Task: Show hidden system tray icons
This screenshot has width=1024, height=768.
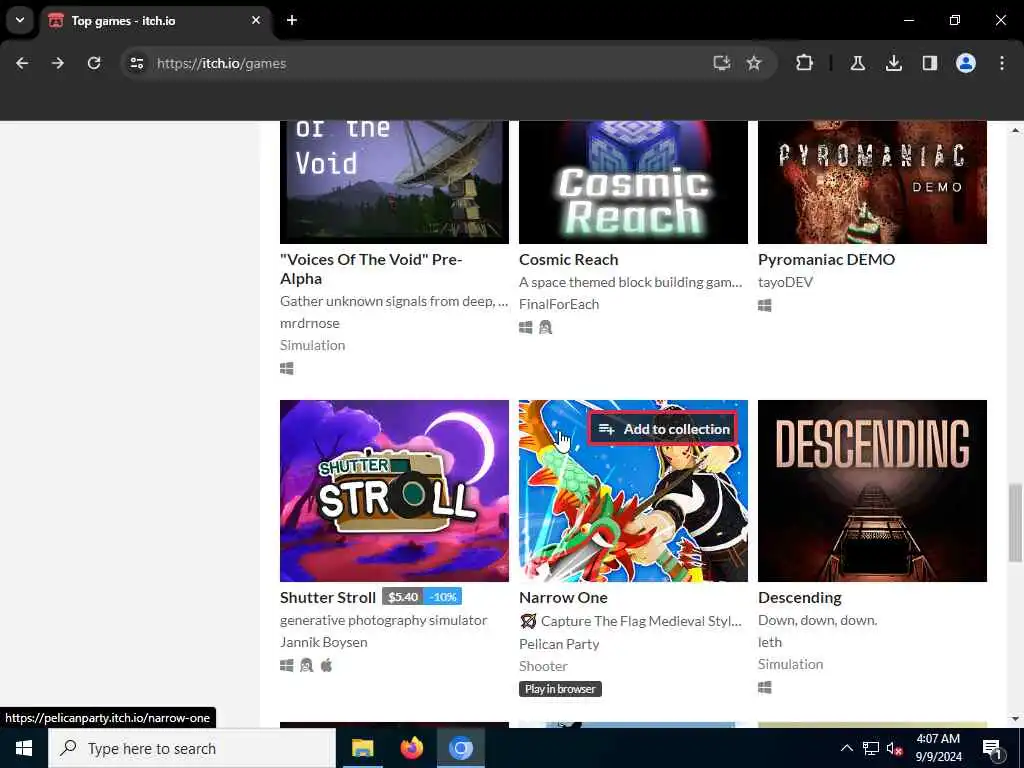Action: [x=846, y=748]
